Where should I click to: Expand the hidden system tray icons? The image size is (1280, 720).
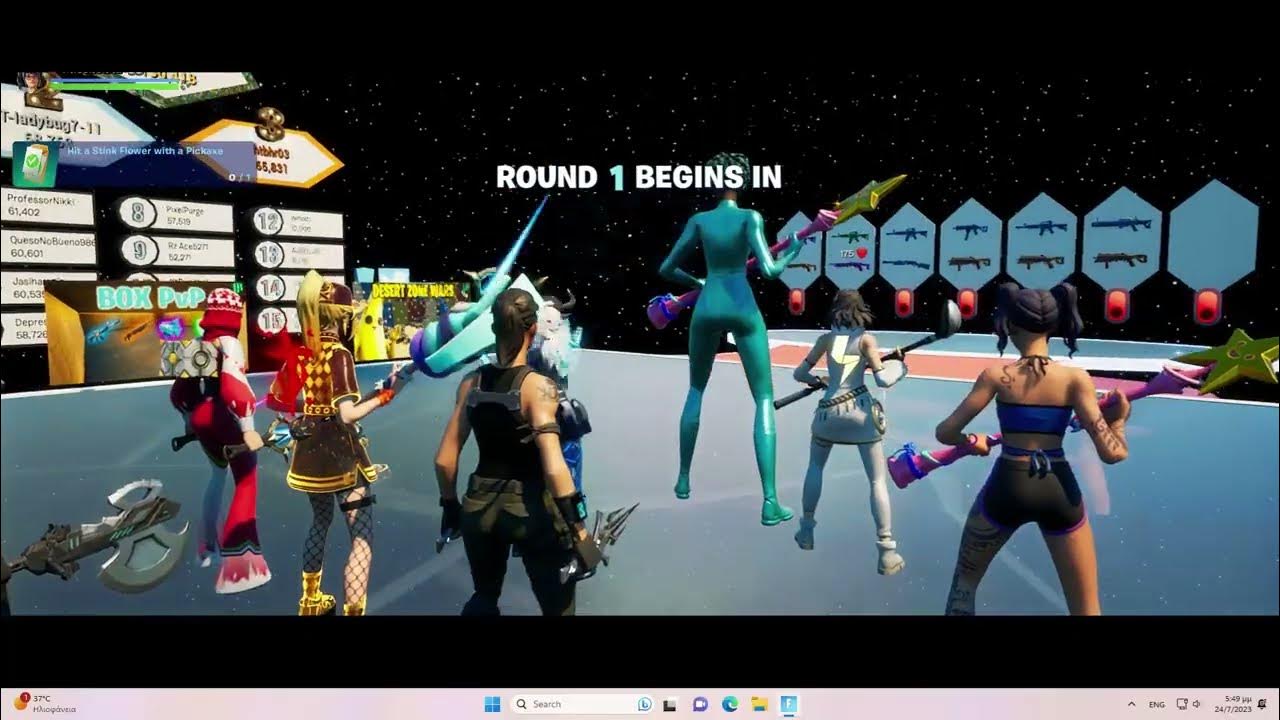click(x=1132, y=704)
